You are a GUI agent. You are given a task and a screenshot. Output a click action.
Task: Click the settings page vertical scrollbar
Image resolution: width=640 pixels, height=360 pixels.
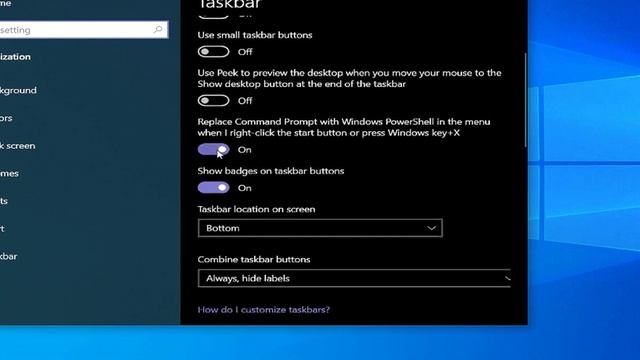click(525, 100)
